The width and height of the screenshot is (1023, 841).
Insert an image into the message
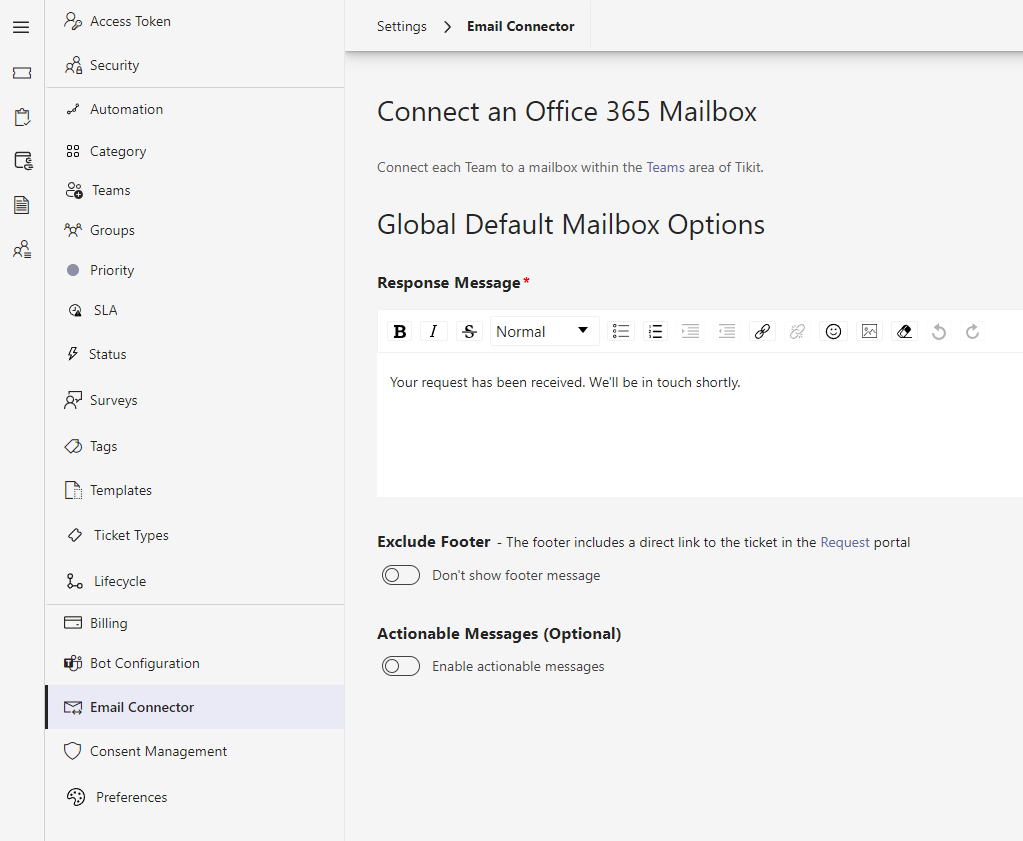pos(869,331)
